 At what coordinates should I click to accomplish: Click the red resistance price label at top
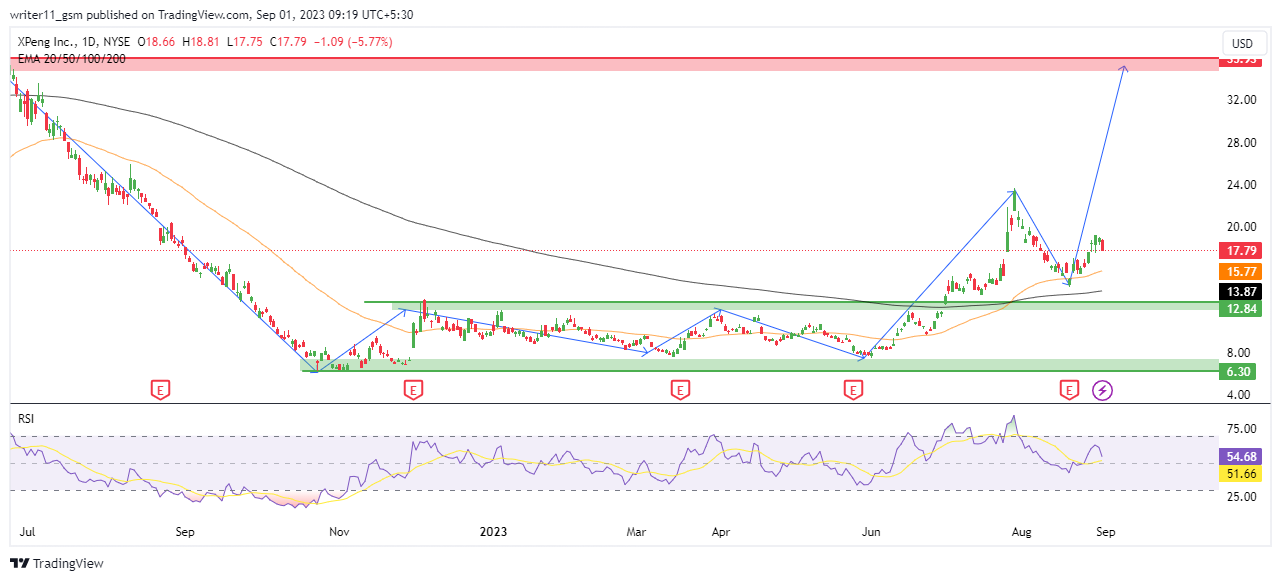(1239, 62)
